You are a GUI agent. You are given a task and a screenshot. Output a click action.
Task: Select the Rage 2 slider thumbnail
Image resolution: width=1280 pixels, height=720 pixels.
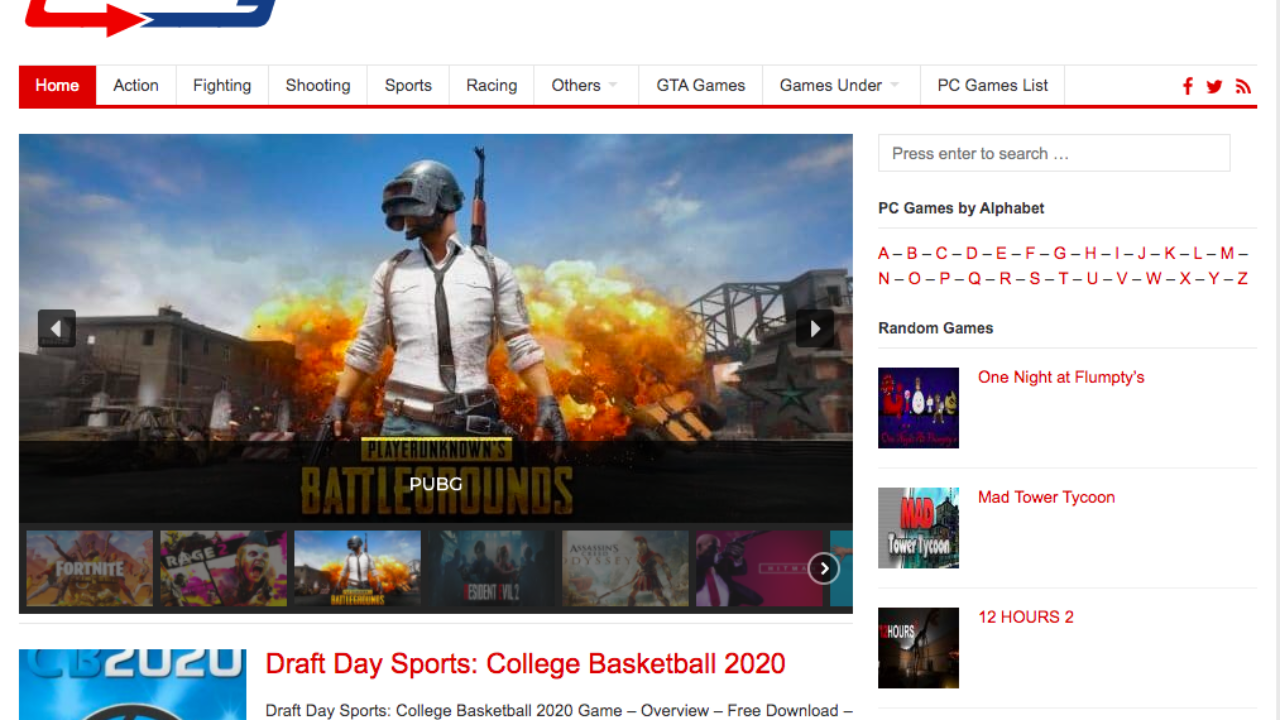point(224,568)
